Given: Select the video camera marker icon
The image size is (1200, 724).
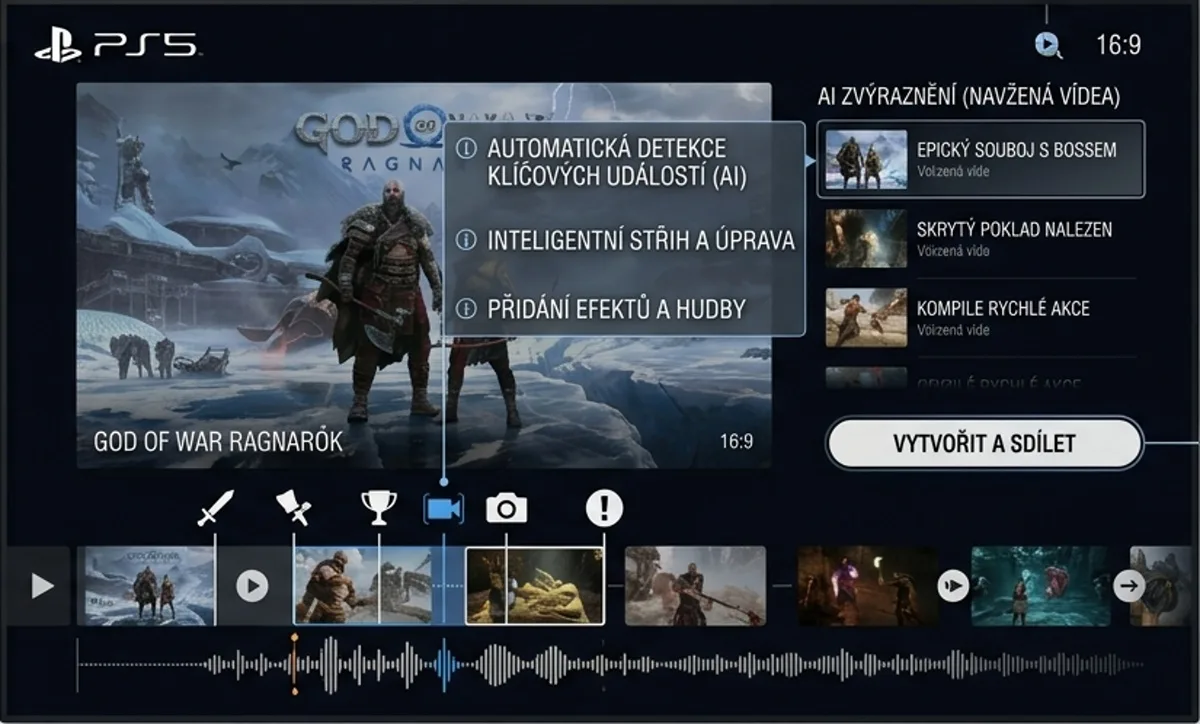Looking at the screenshot, I should (x=443, y=509).
